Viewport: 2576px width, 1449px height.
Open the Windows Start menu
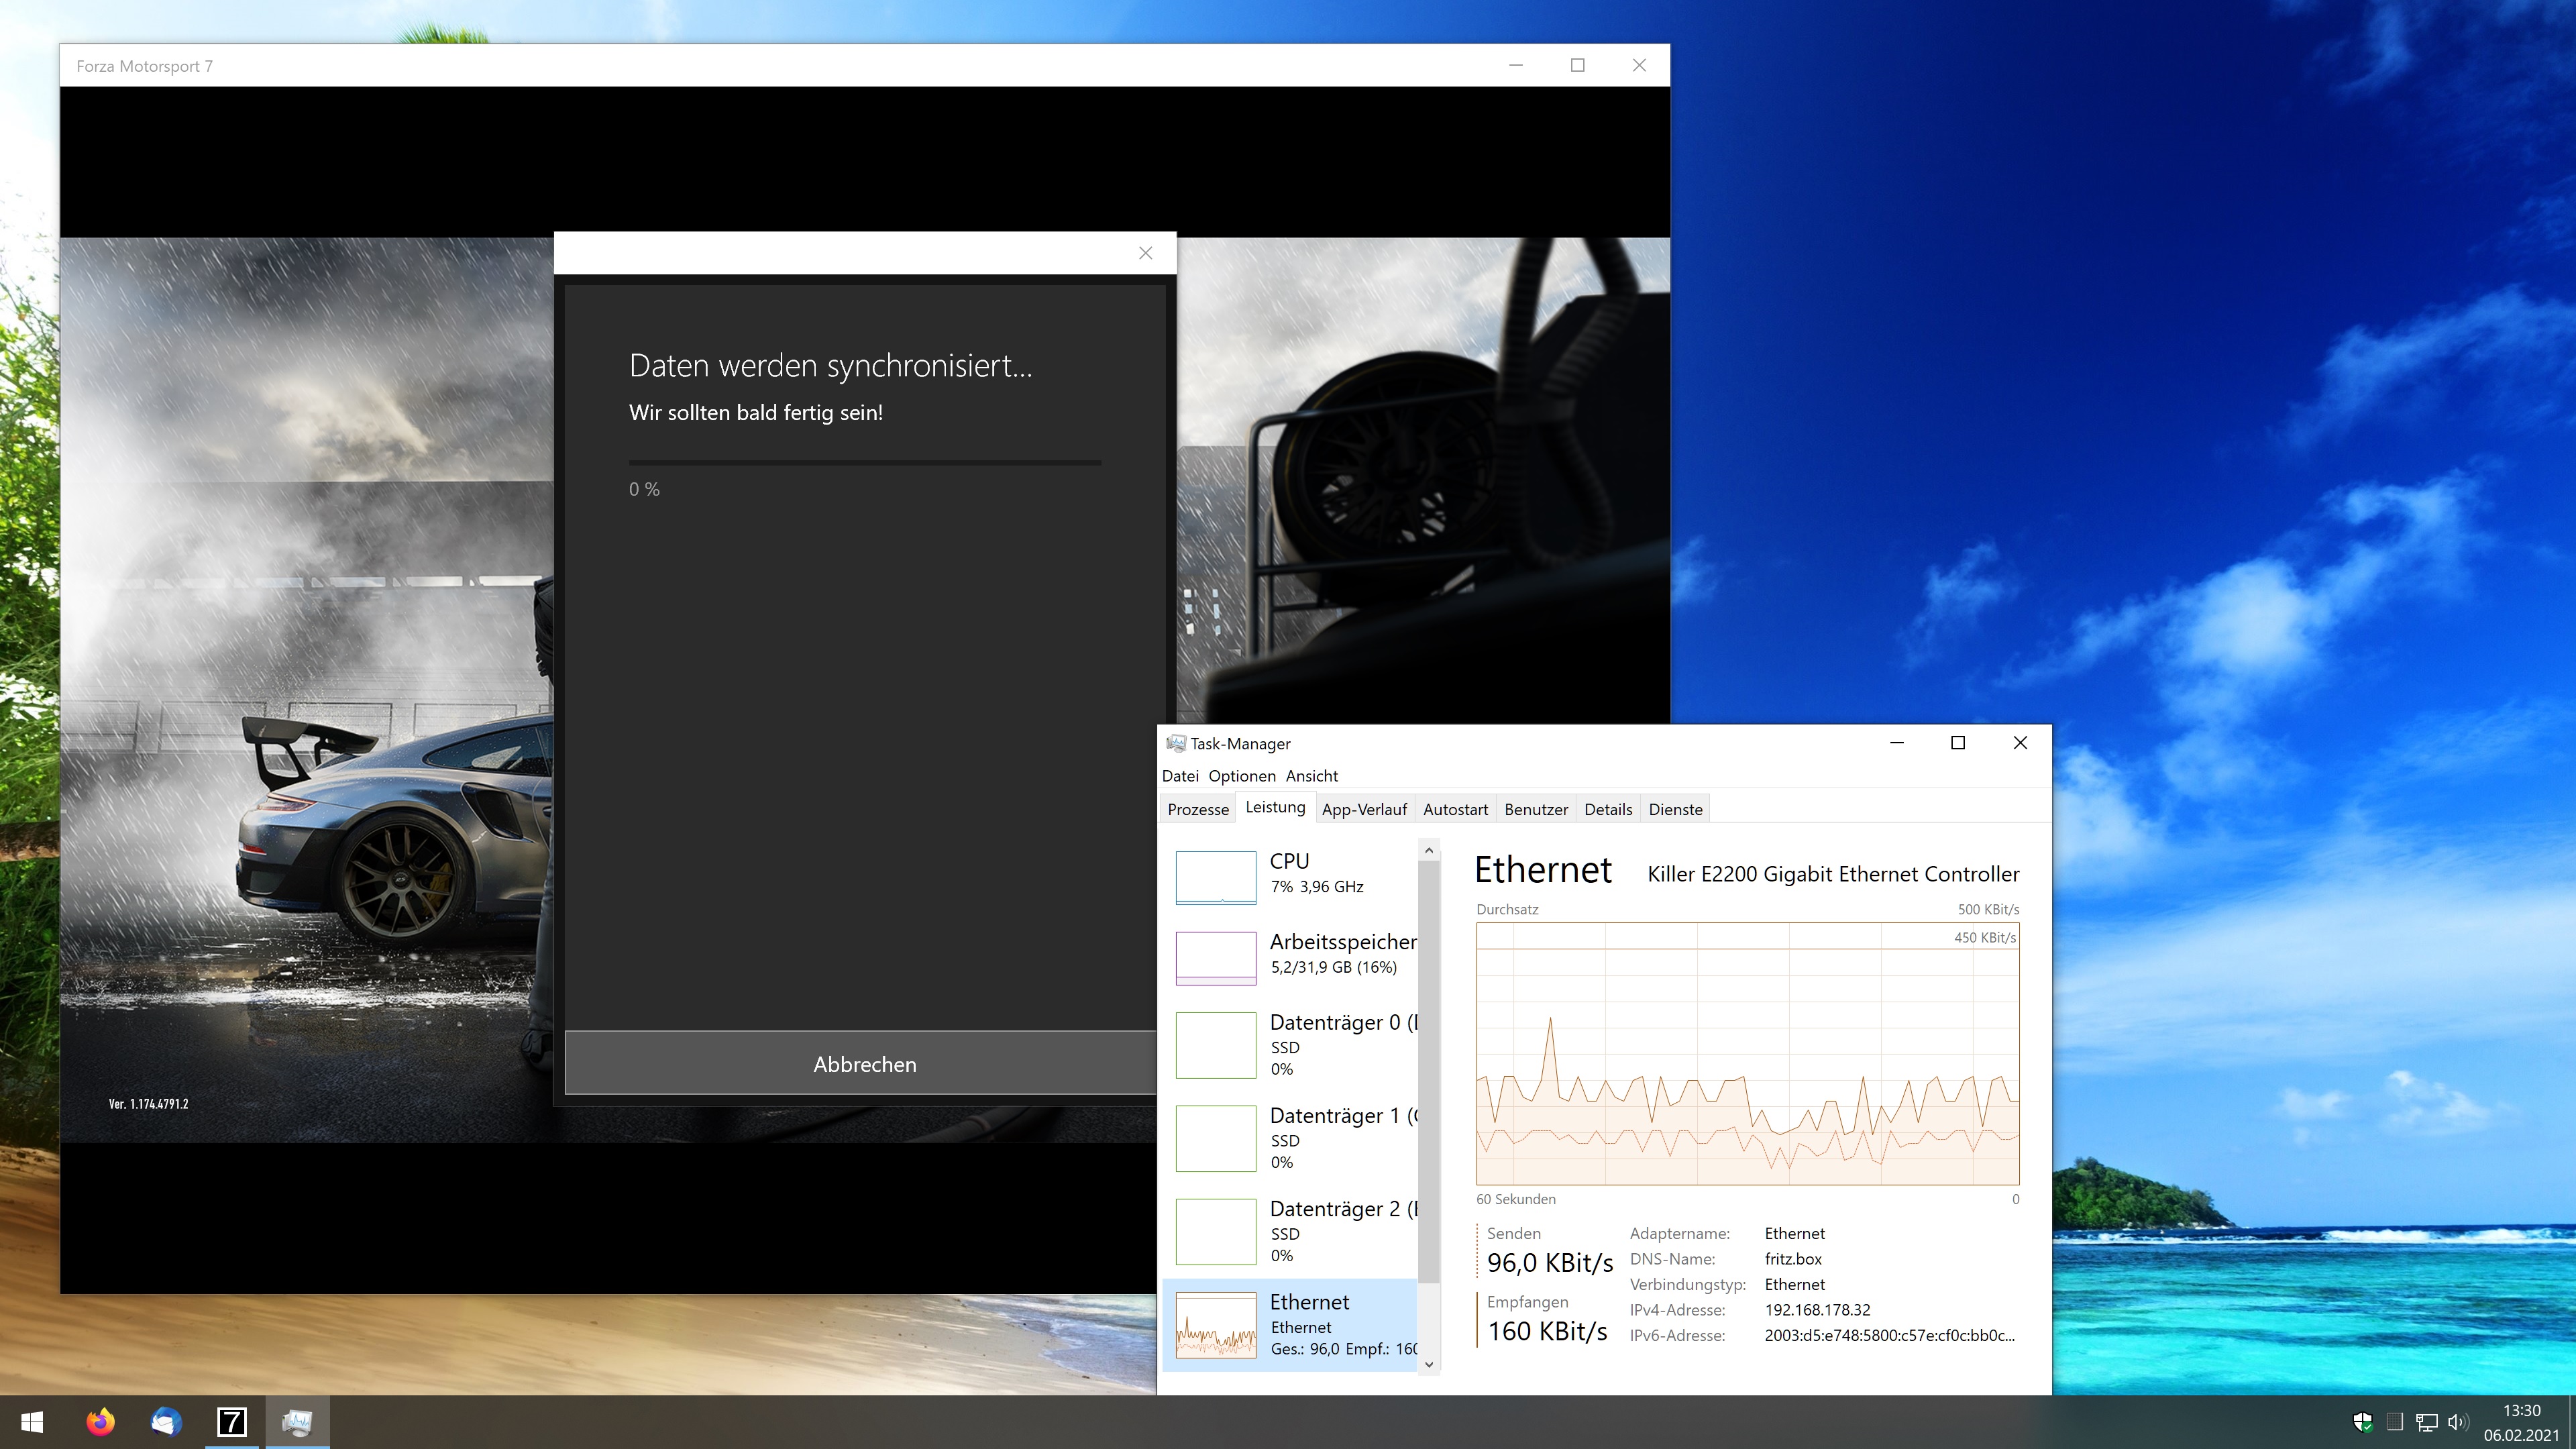(32, 1421)
